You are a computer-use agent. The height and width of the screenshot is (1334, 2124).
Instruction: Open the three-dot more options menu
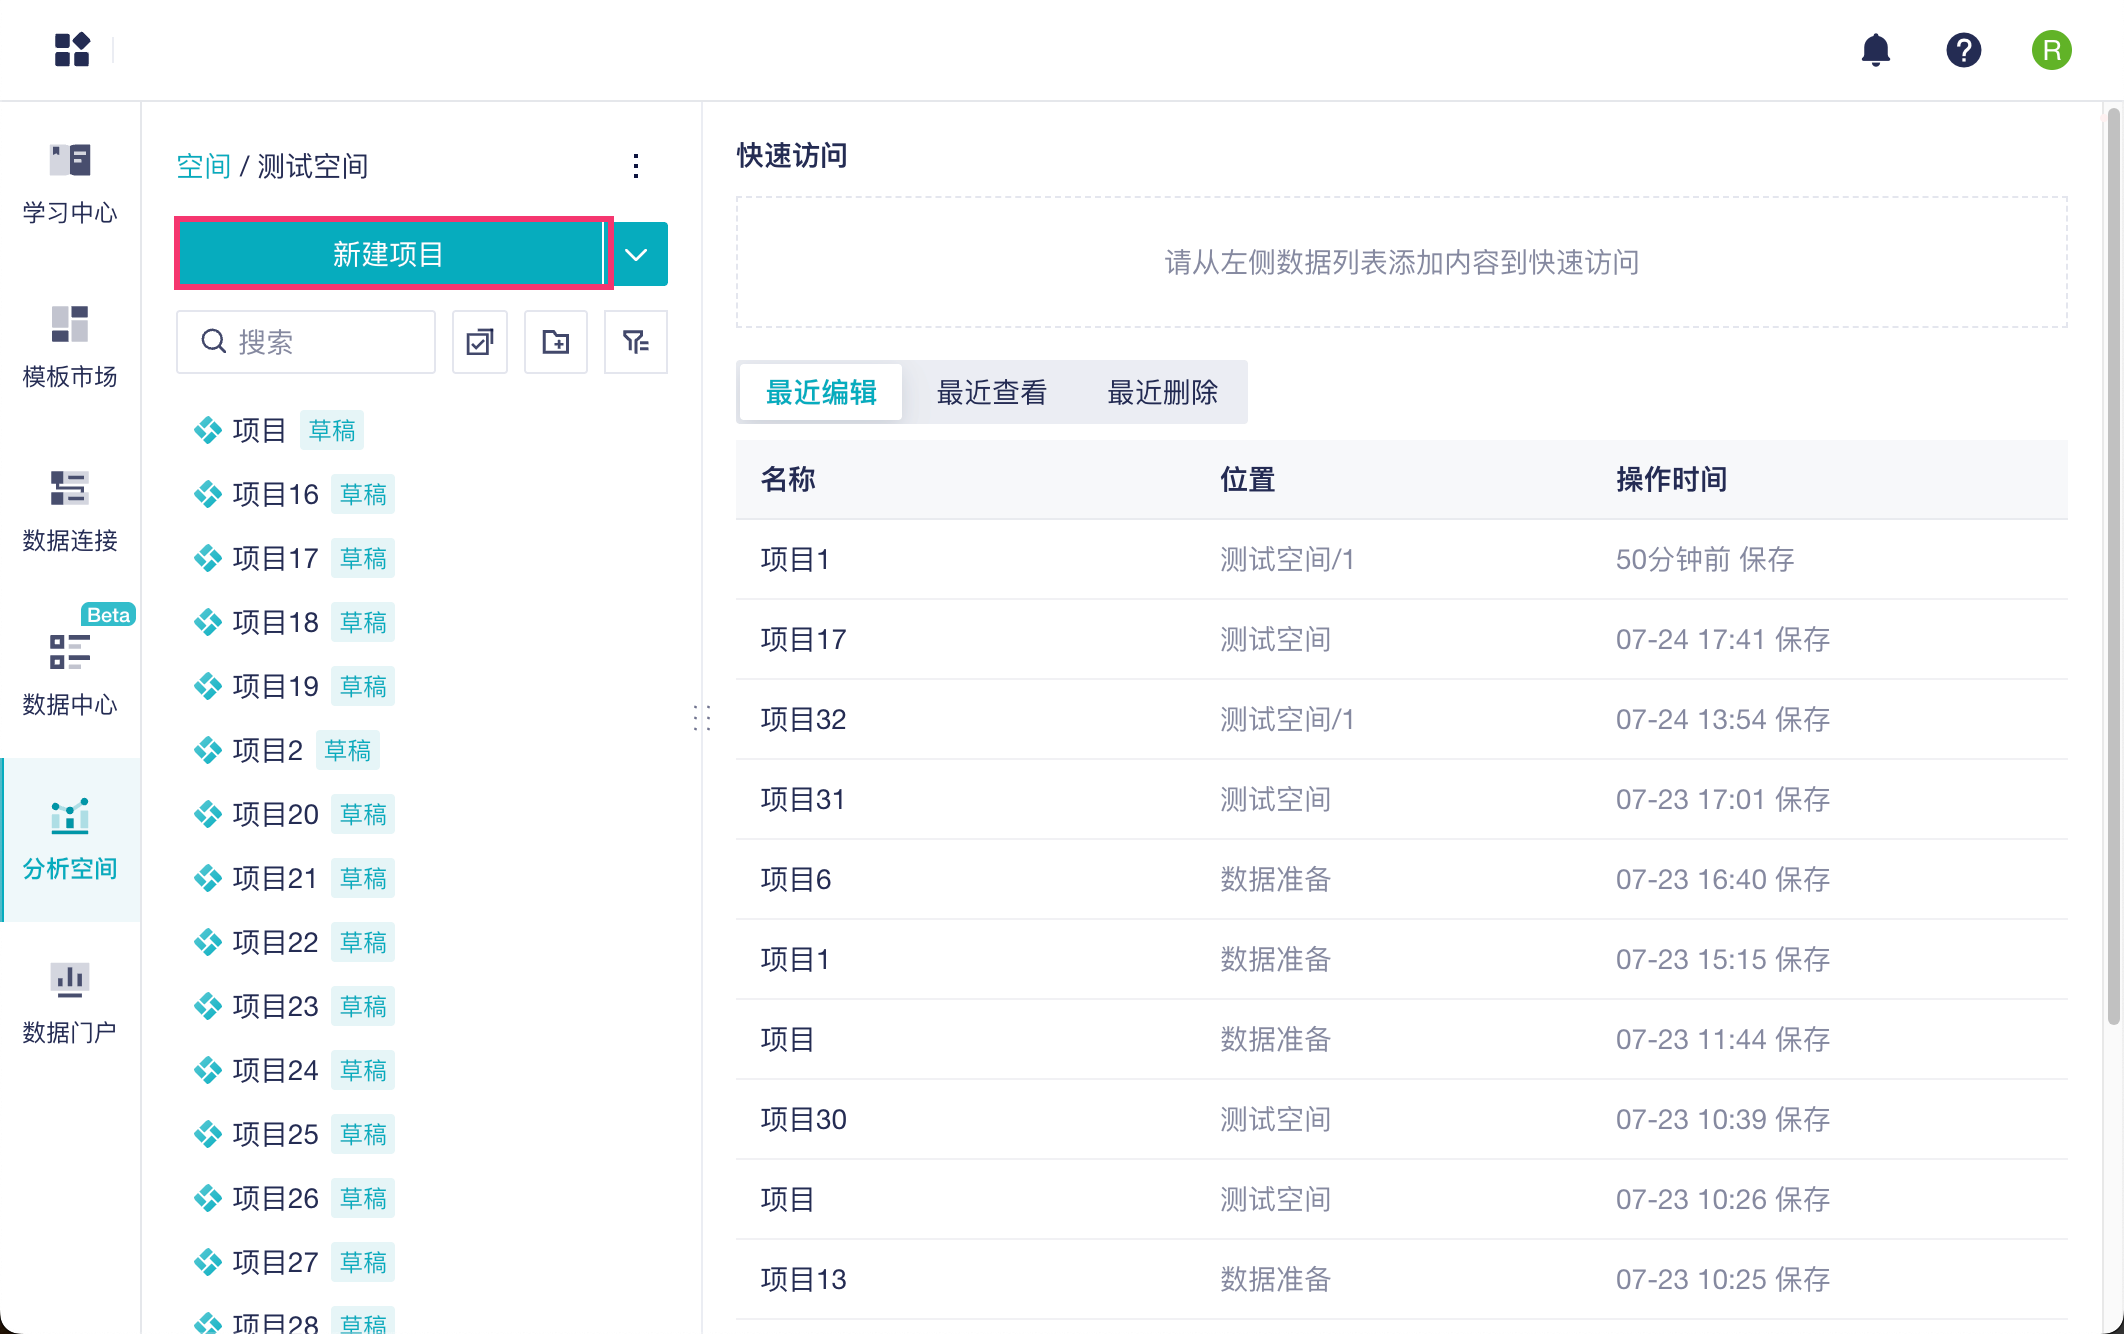click(x=636, y=166)
